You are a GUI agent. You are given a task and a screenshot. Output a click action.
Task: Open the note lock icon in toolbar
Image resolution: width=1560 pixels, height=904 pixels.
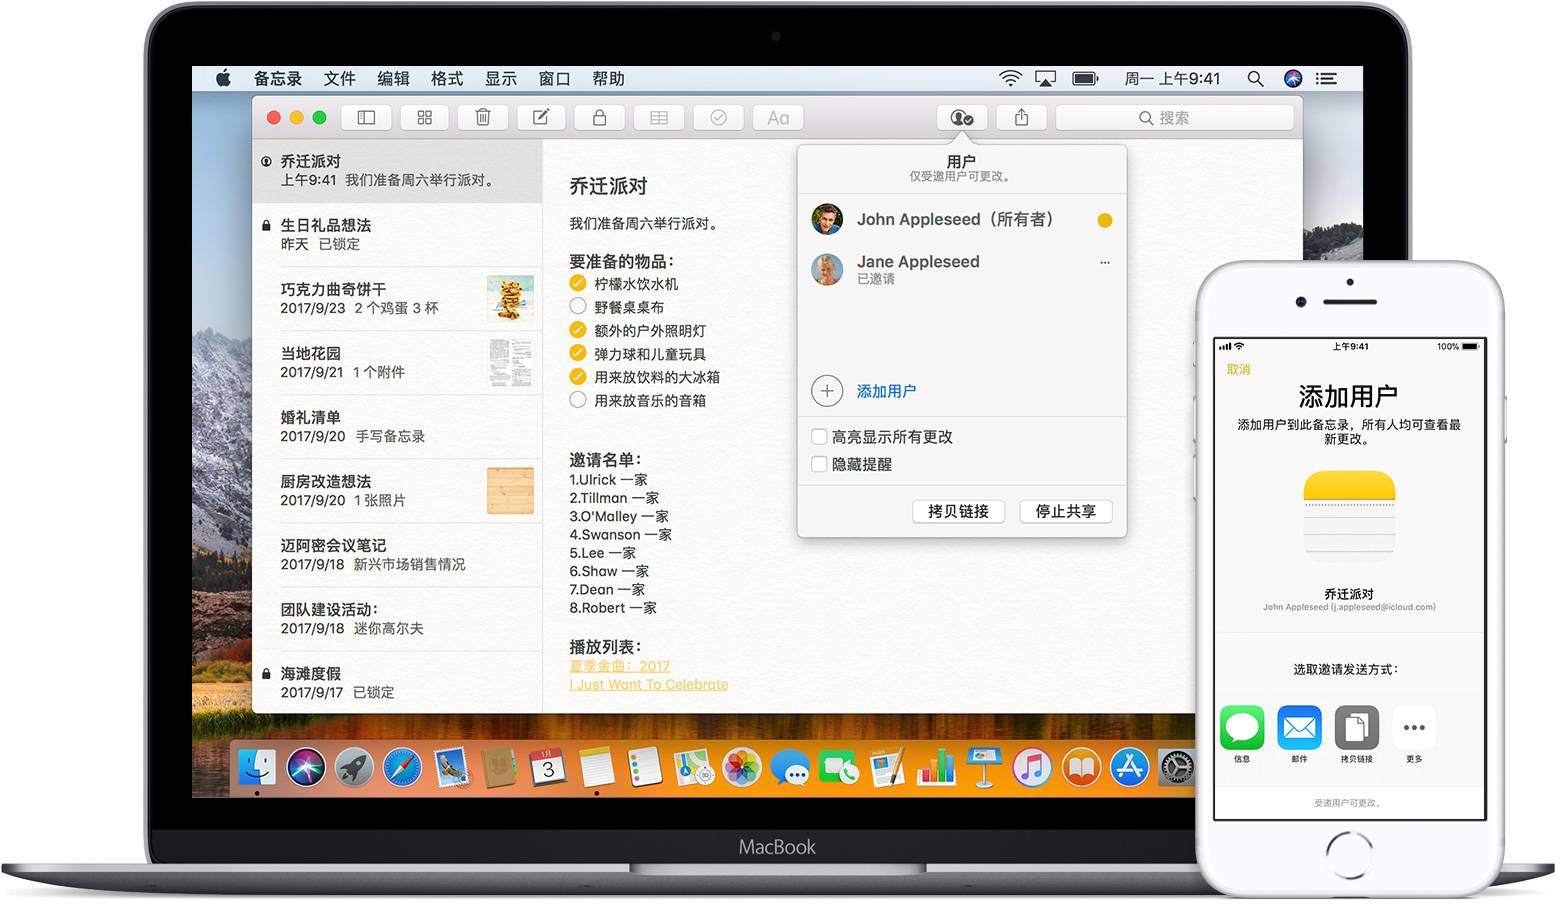pos(599,117)
